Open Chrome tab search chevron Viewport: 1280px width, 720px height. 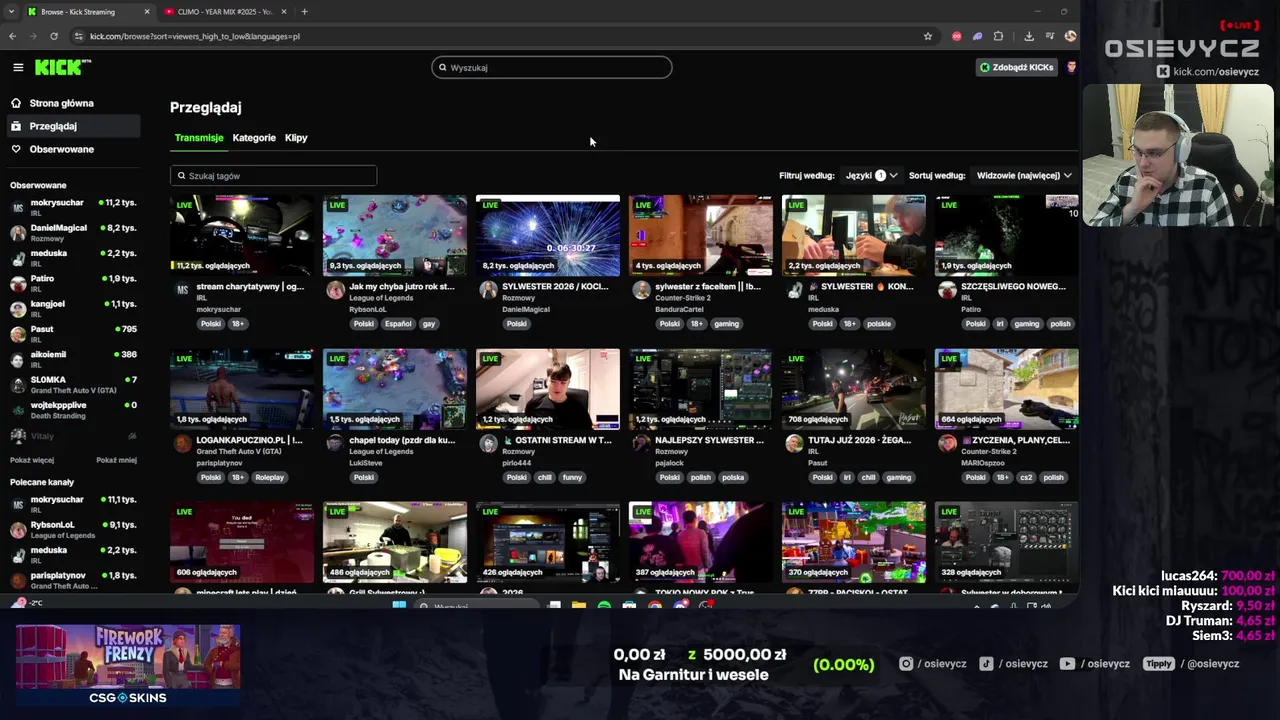10,12
